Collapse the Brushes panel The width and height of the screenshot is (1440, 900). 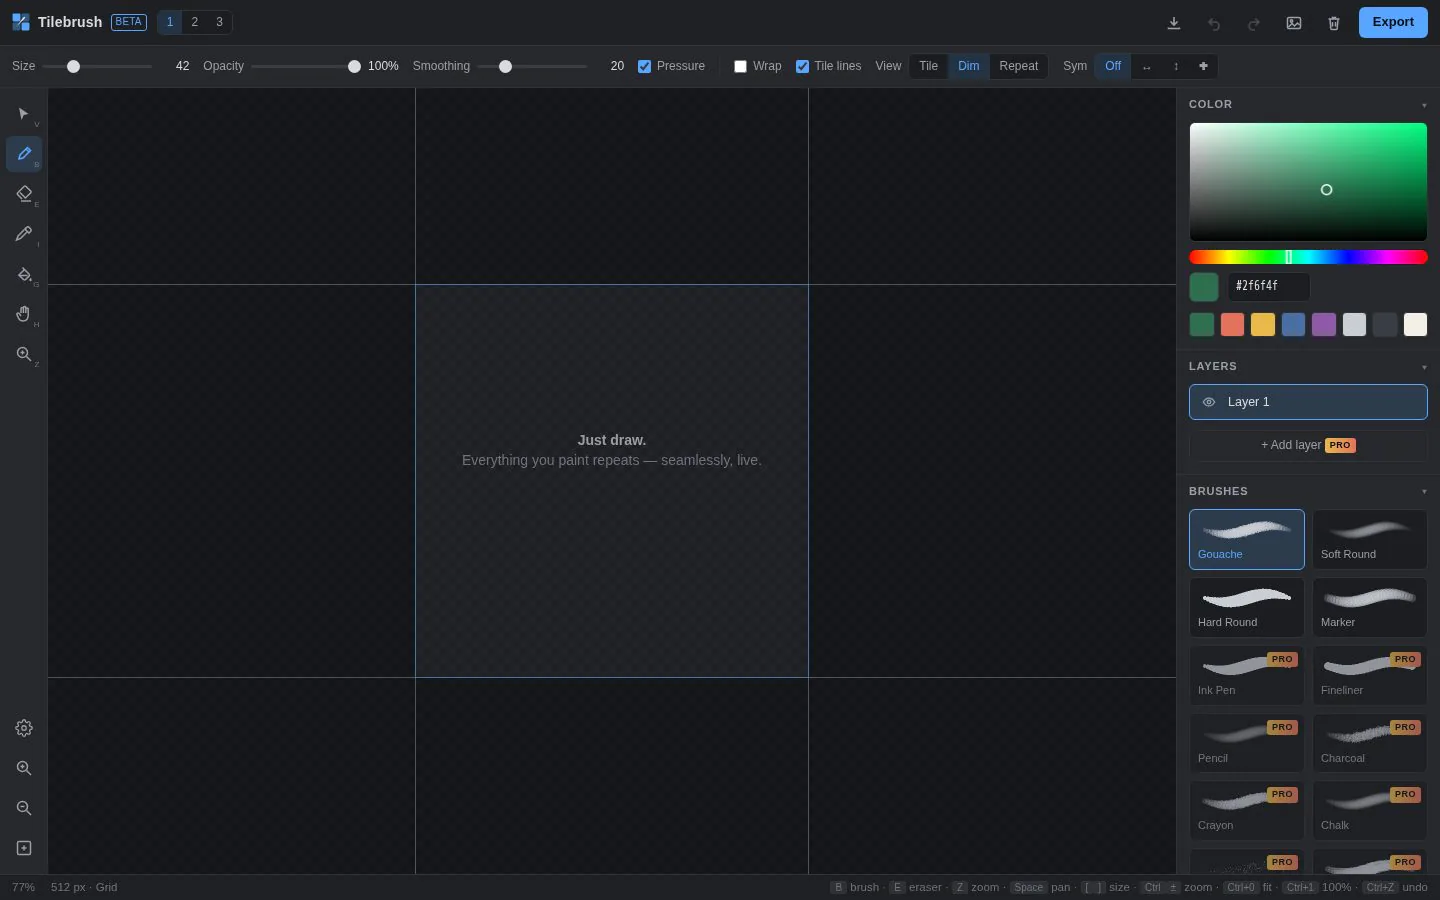point(1424,492)
